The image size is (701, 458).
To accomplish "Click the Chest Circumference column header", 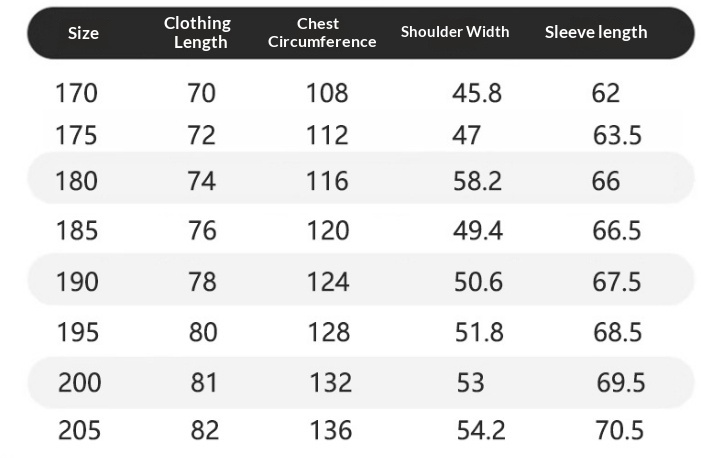I will [x=322, y=33].
